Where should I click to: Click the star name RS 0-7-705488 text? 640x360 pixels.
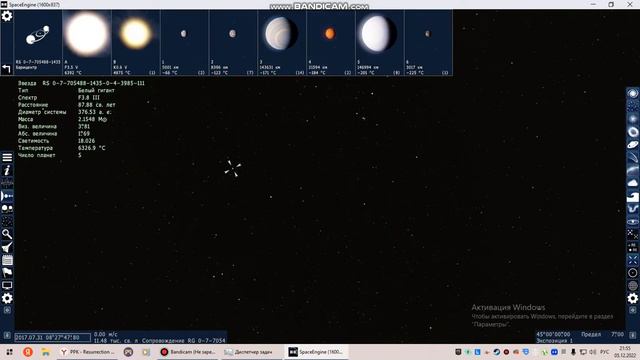click(x=93, y=83)
